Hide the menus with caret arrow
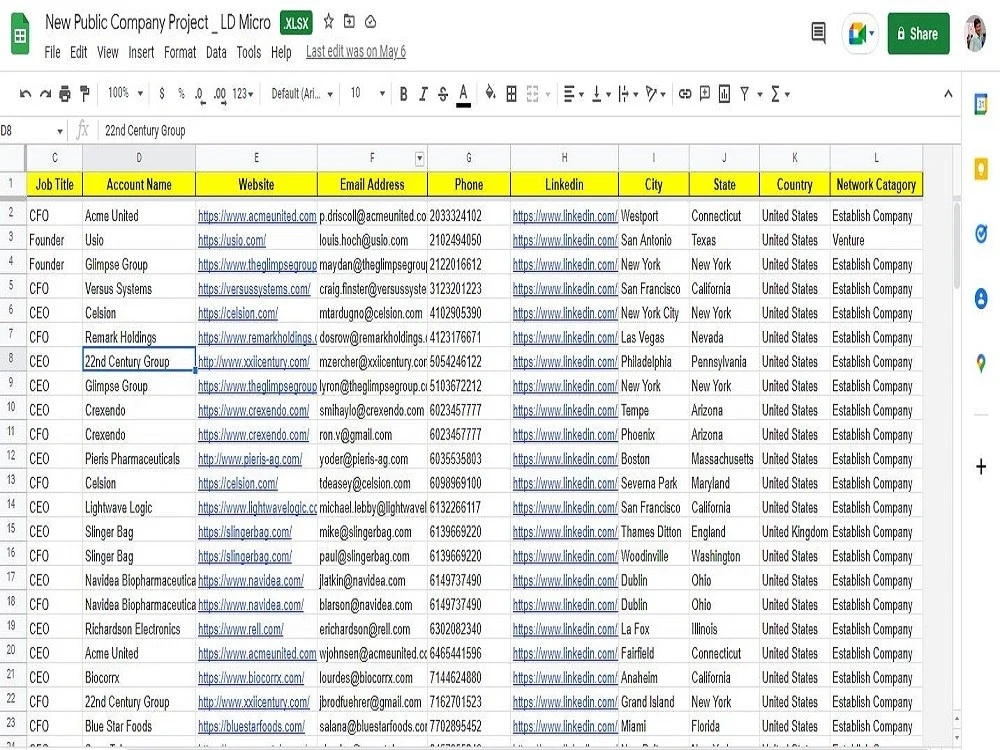This screenshot has height=750, width=1000. click(x=948, y=94)
